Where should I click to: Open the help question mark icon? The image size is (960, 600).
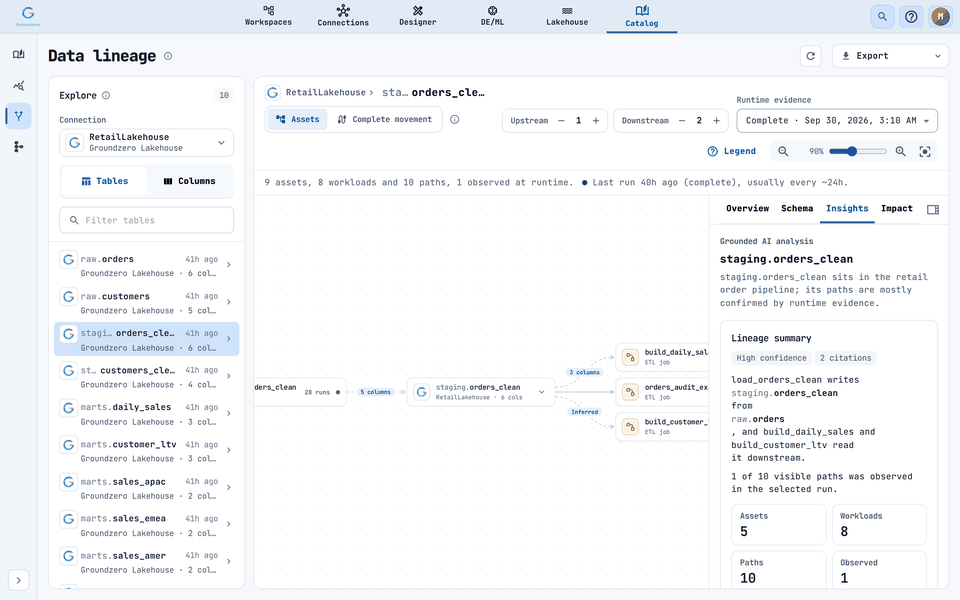(911, 17)
